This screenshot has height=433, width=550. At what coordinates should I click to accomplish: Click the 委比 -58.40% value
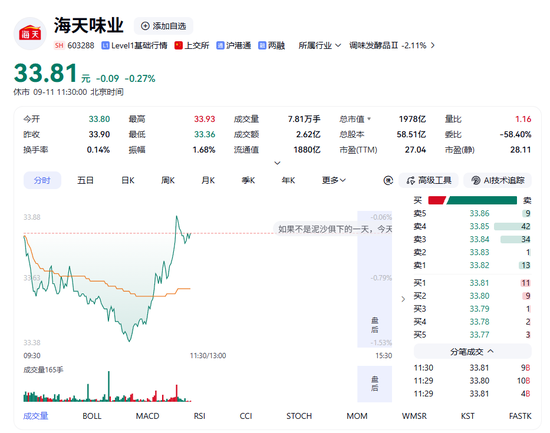click(515, 134)
